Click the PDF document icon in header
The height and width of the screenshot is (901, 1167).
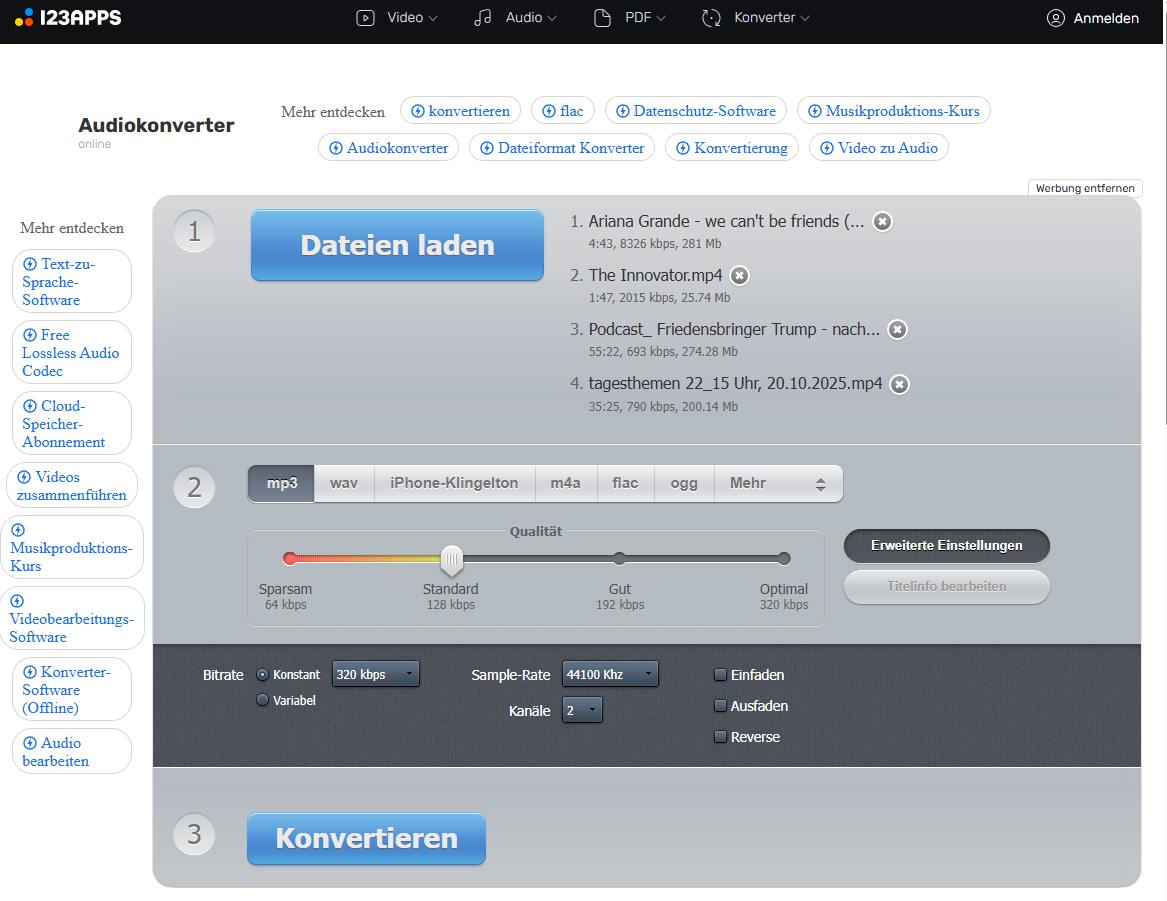pos(602,18)
